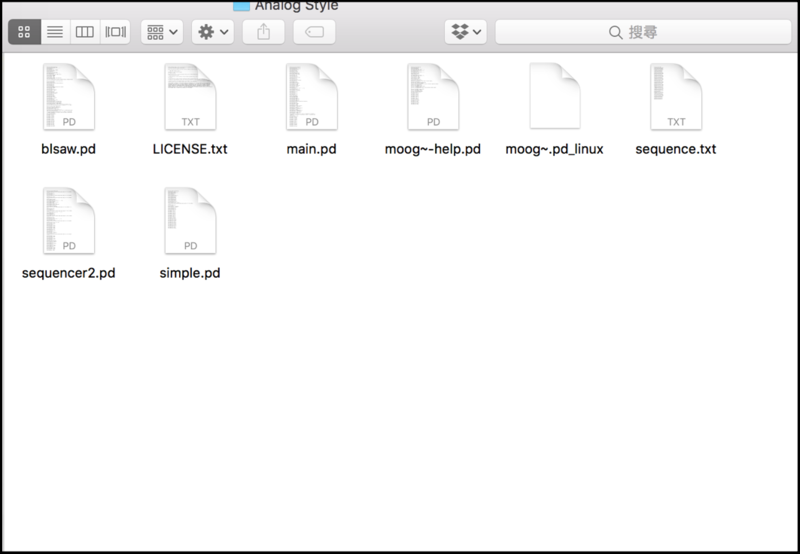
Task: Select the moog~-help.pd file icon
Action: point(433,96)
